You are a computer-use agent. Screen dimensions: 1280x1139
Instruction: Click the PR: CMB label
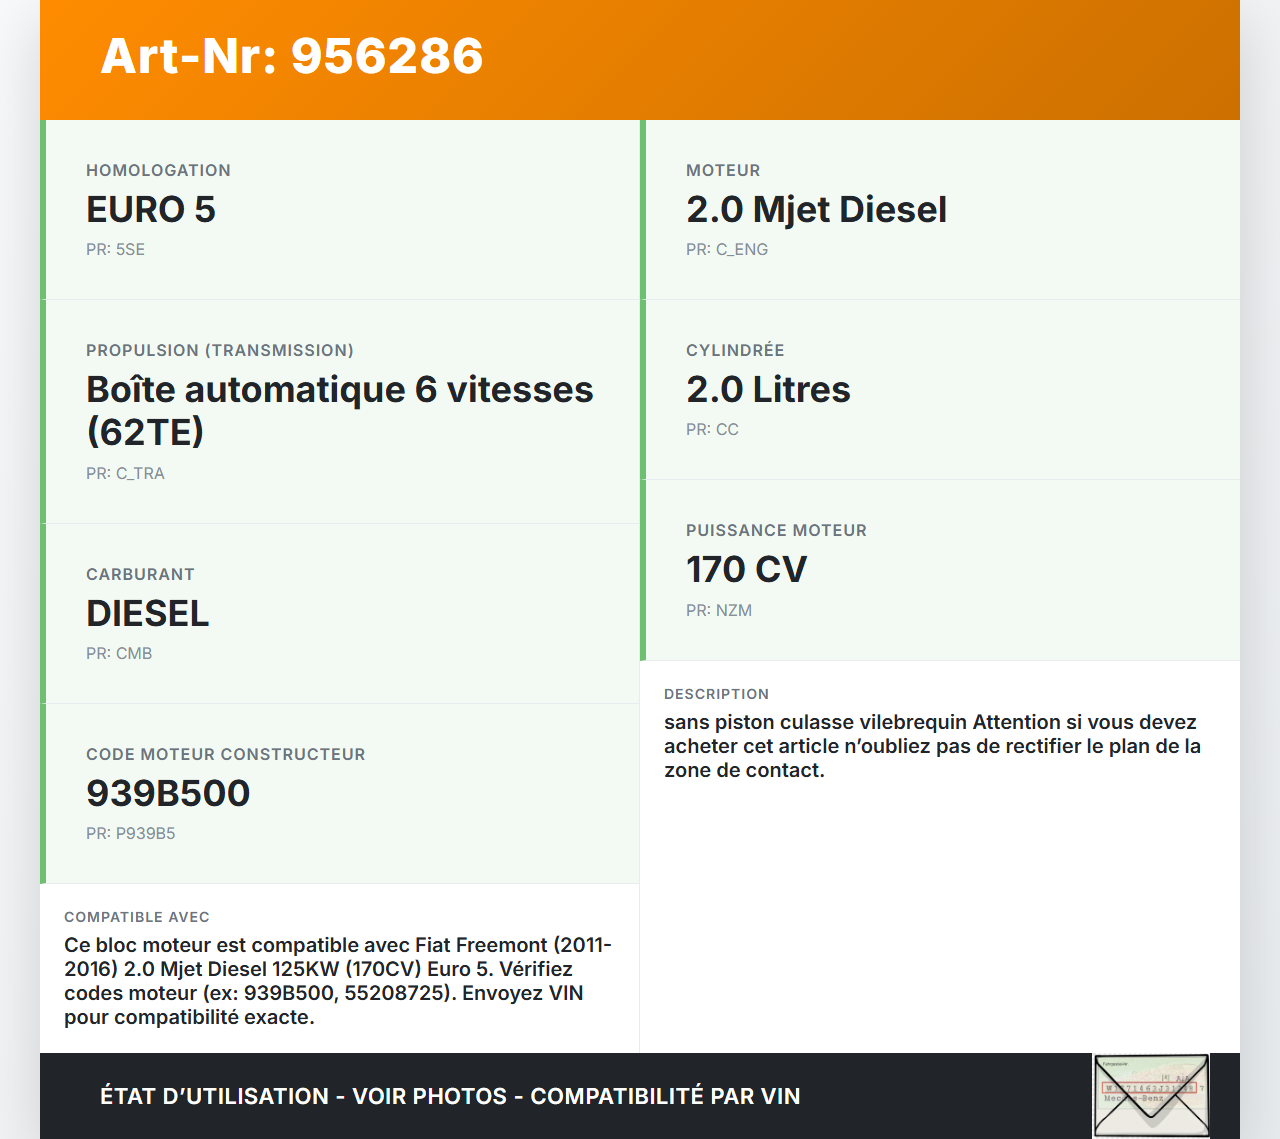(119, 653)
